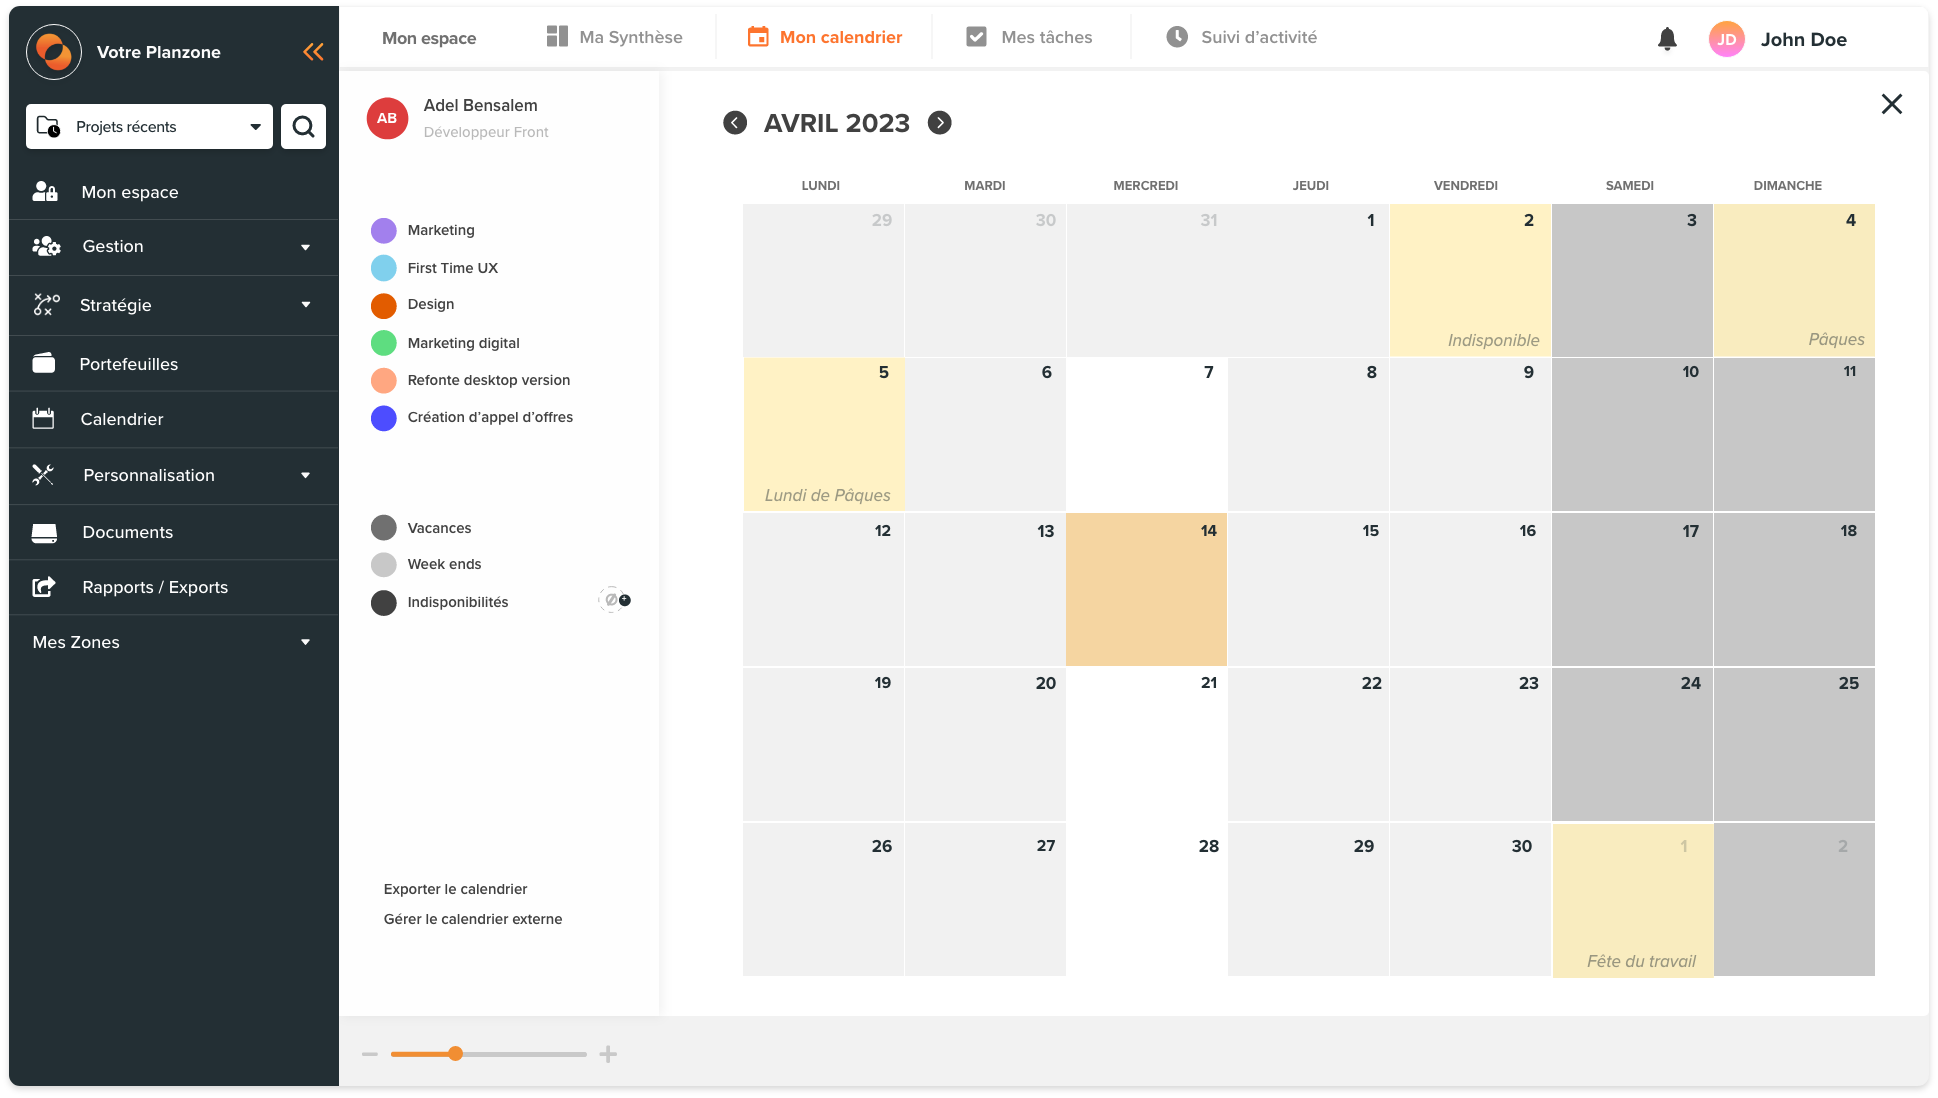Viewport: 1938px width, 1098px height.
Task: Click John Doe user name
Action: point(1804,40)
